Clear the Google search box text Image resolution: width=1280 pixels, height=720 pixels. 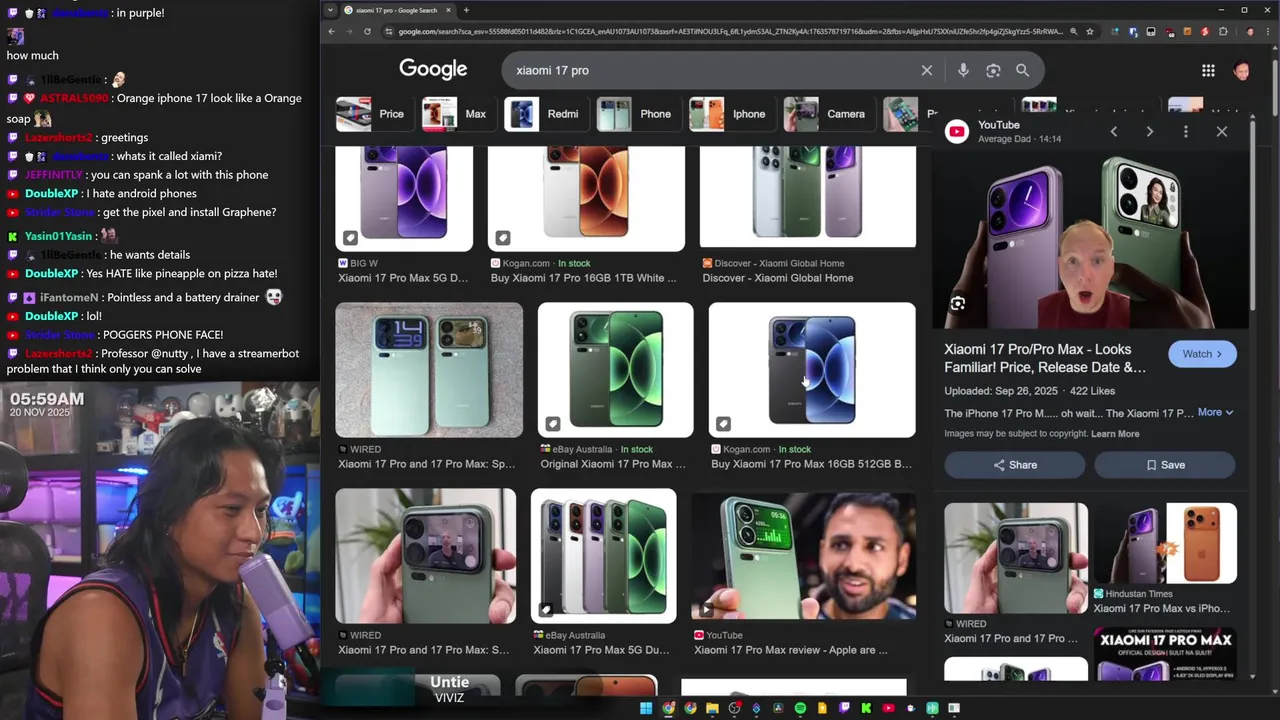coord(927,70)
